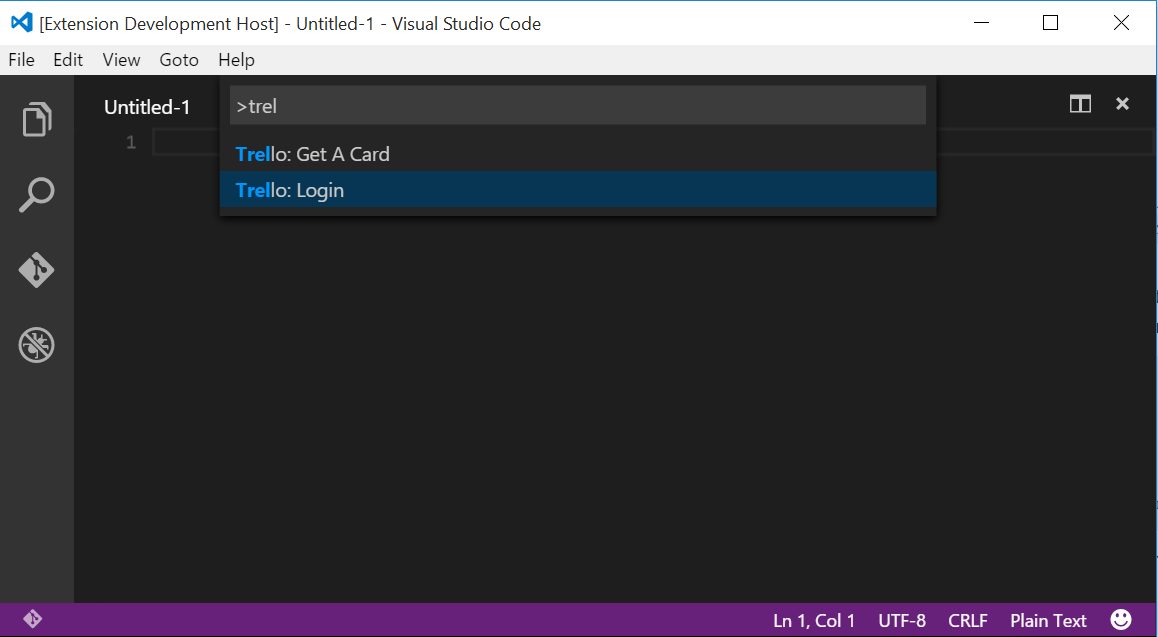Click the Git icon in status bar

click(x=32, y=619)
